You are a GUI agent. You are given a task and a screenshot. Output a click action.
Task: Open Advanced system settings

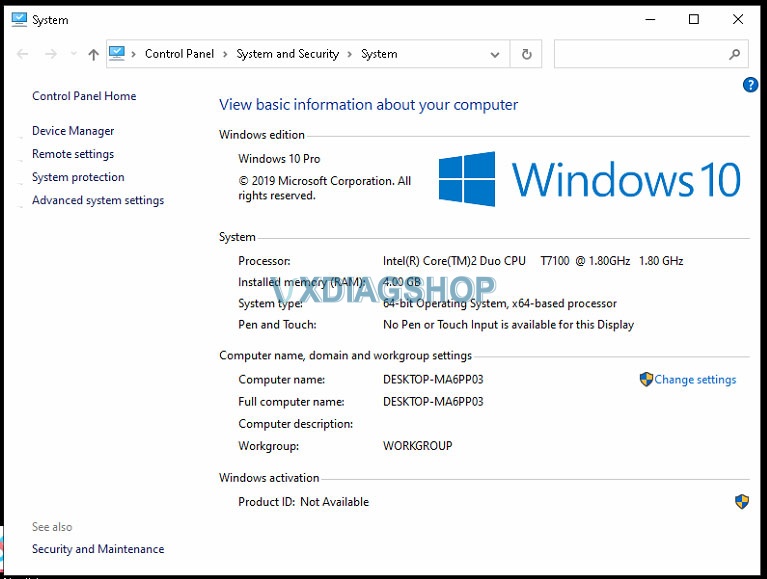coord(98,200)
